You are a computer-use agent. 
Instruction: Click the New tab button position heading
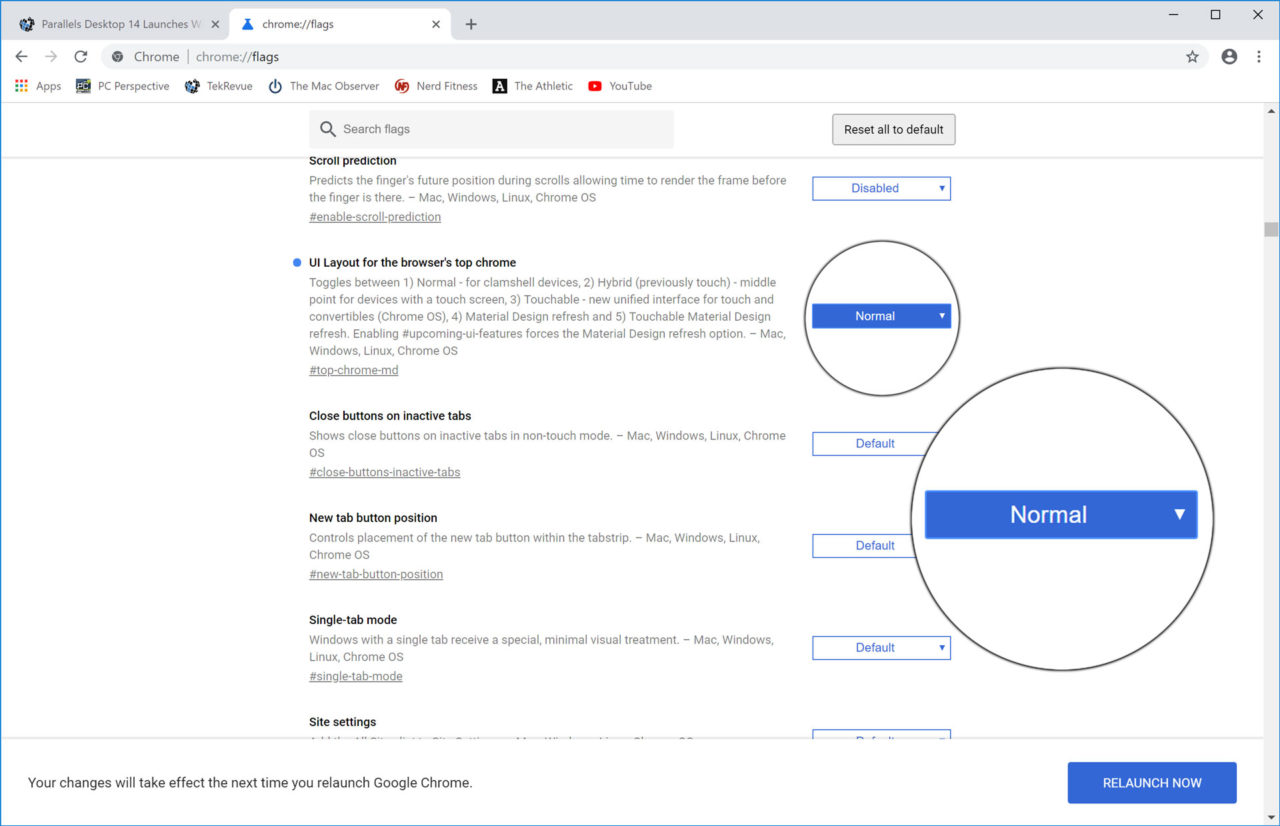[x=373, y=518]
